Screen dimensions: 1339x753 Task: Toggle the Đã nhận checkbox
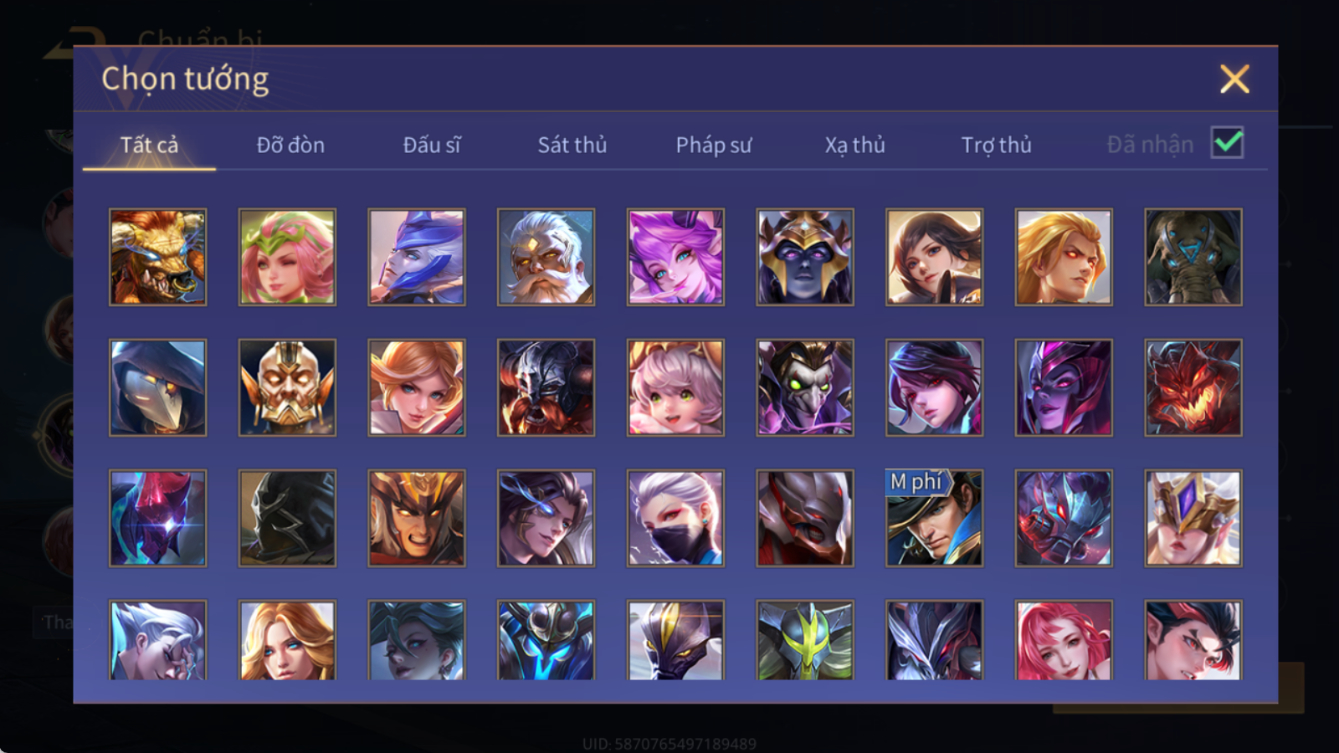click(x=1227, y=143)
